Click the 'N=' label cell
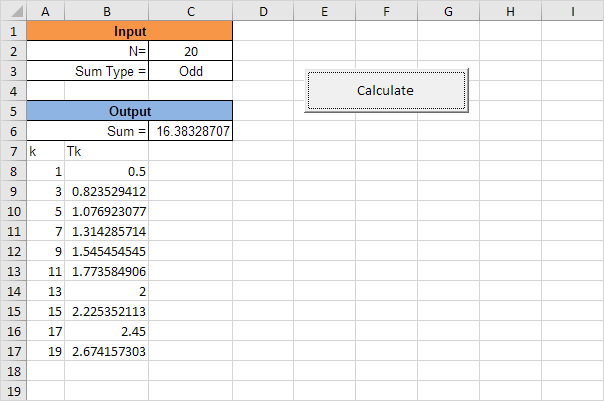The width and height of the screenshot is (604, 401). tap(106, 51)
